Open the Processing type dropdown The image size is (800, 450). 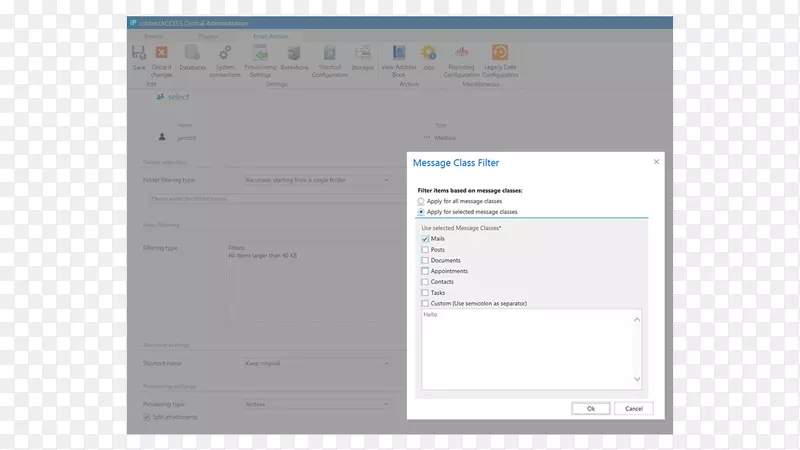pos(317,404)
